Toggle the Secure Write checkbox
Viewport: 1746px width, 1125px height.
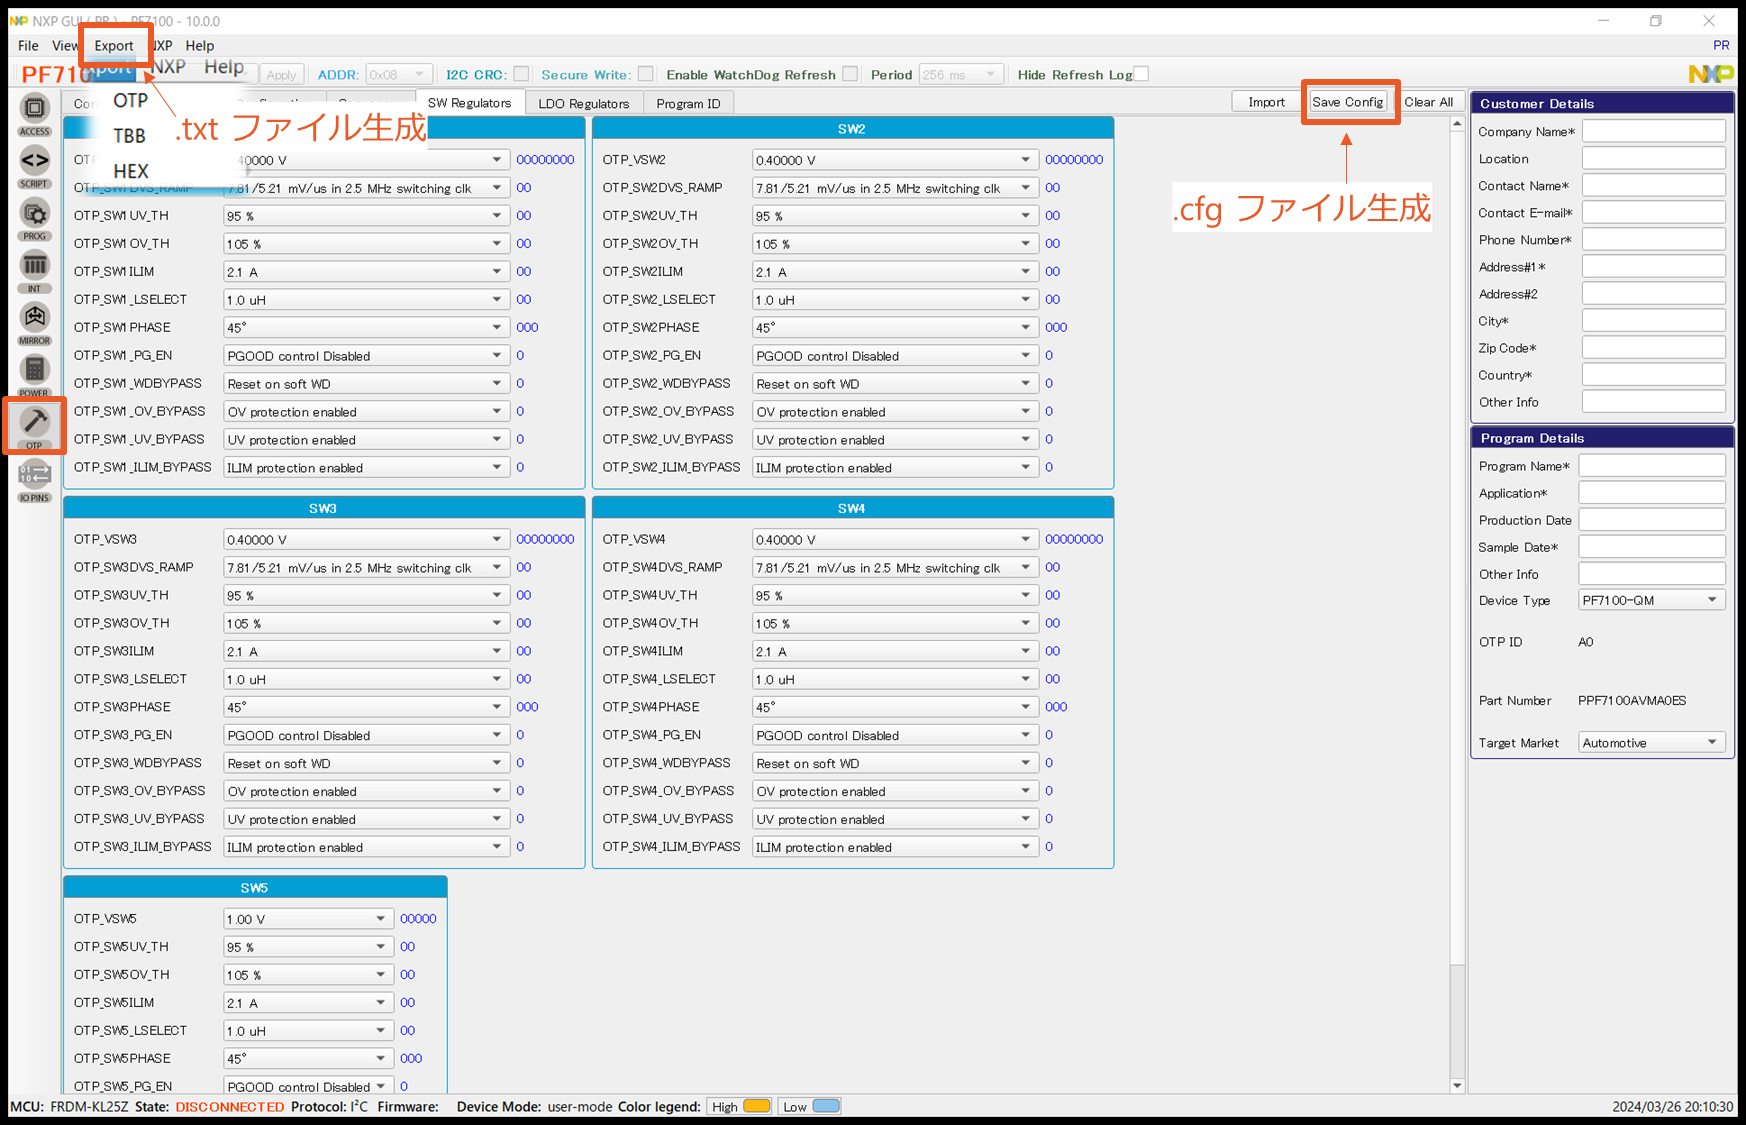point(645,74)
